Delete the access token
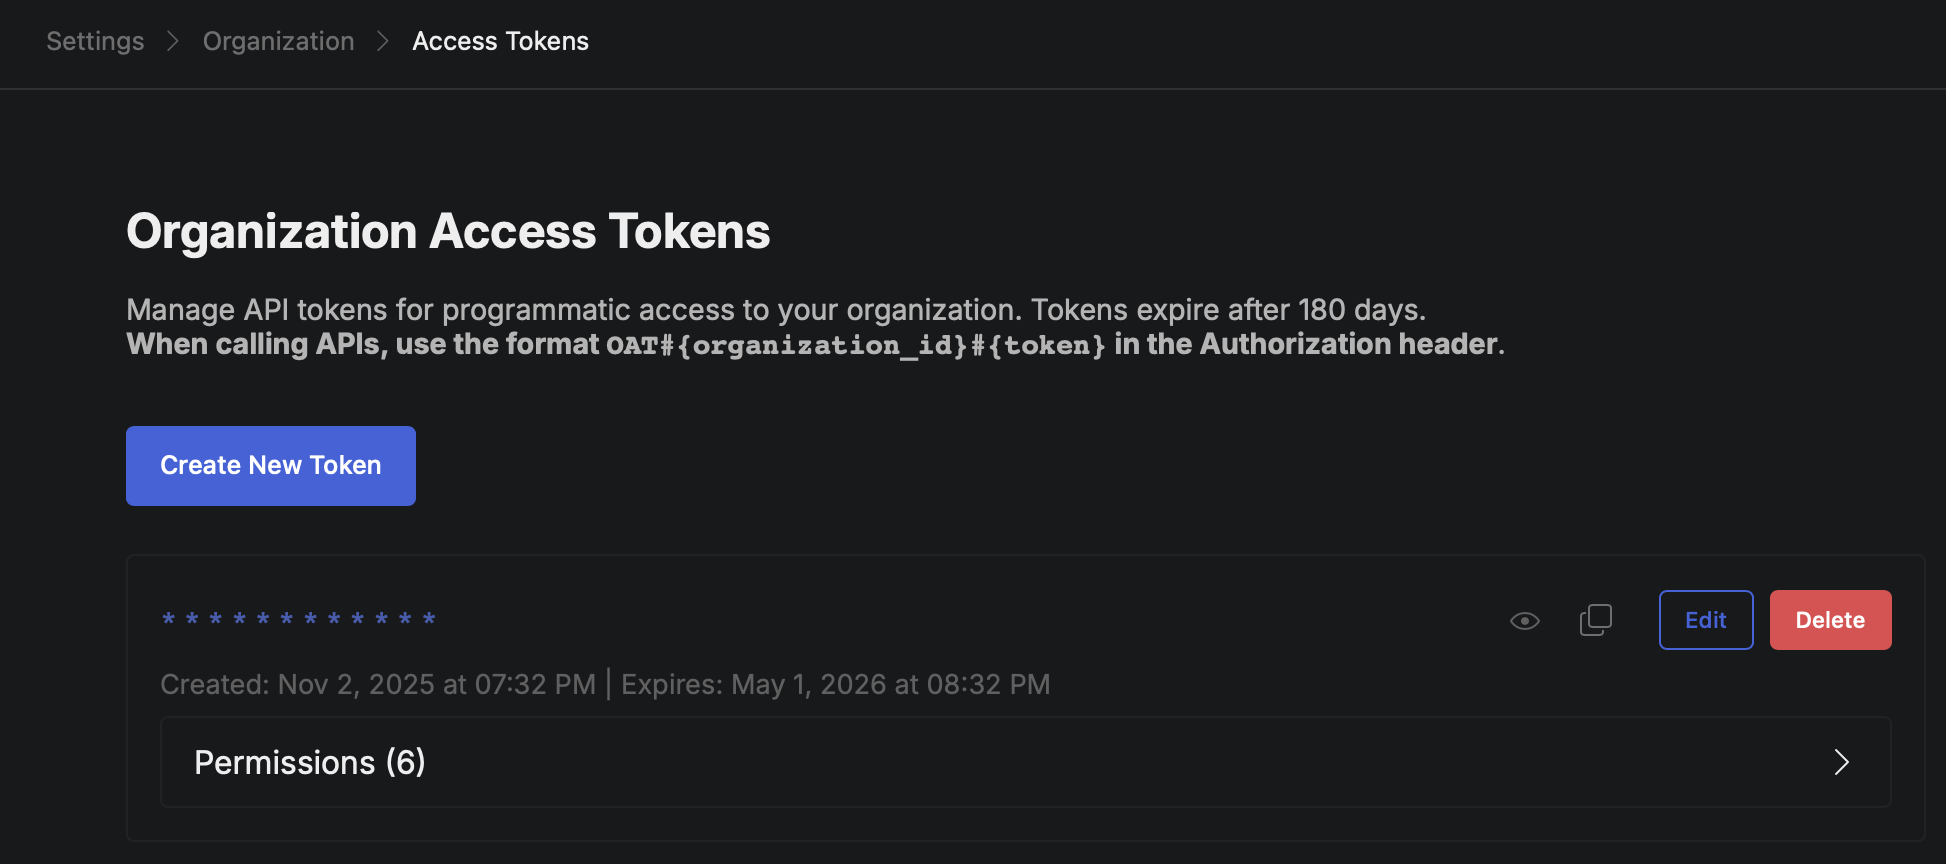 (1830, 620)
